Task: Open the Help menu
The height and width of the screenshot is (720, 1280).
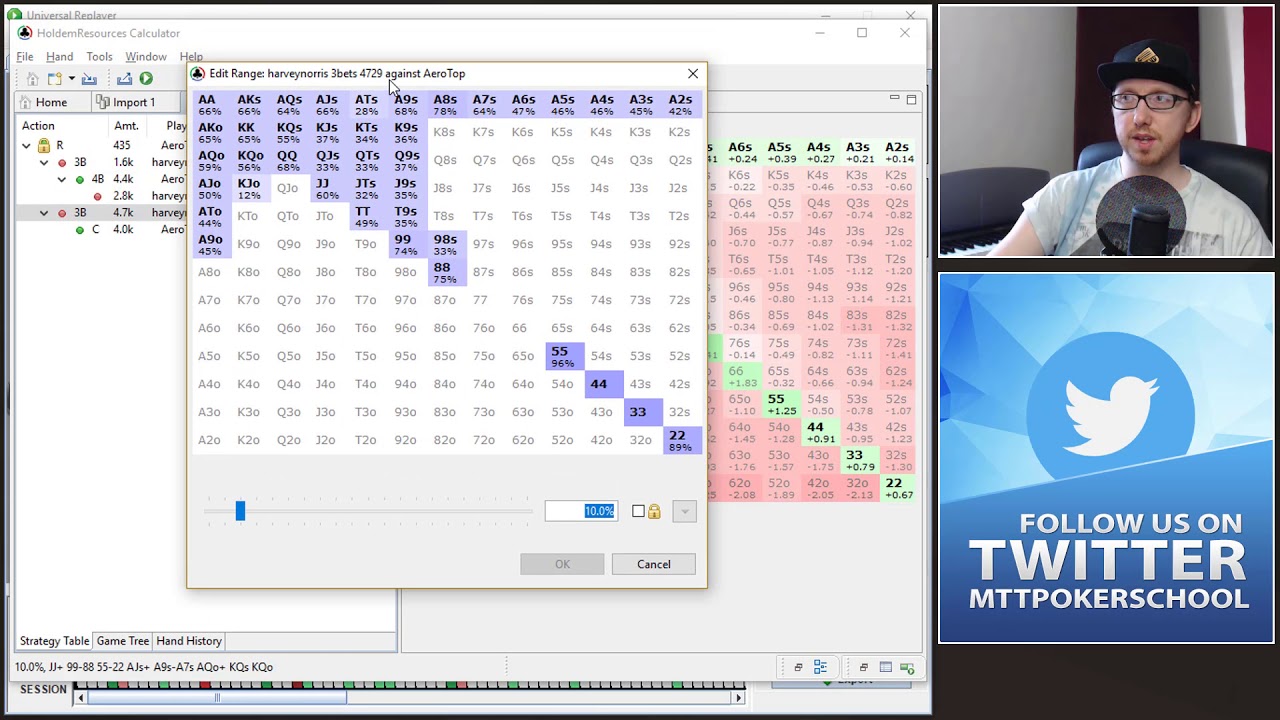Action: pos(191,57)
